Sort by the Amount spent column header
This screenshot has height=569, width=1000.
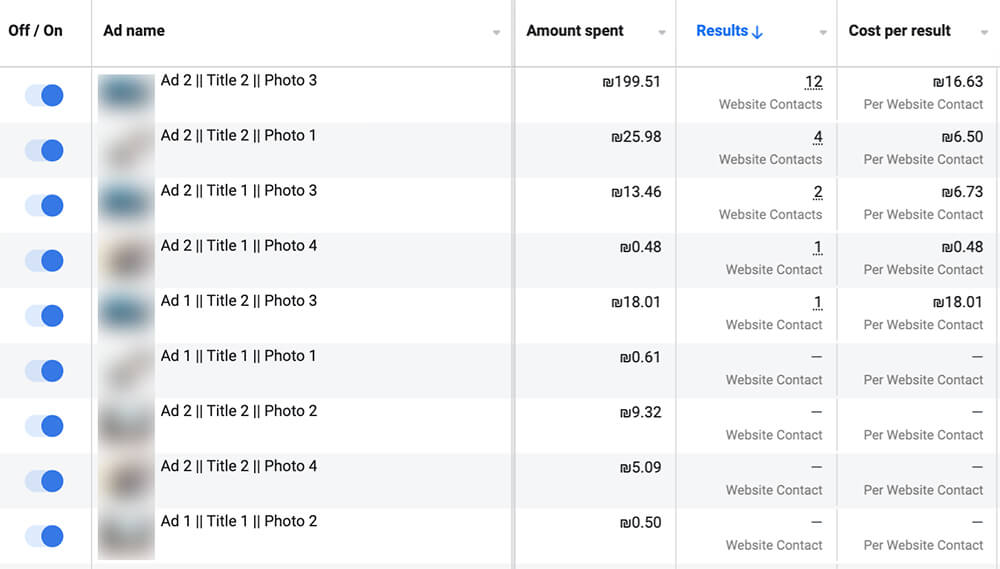575,31
